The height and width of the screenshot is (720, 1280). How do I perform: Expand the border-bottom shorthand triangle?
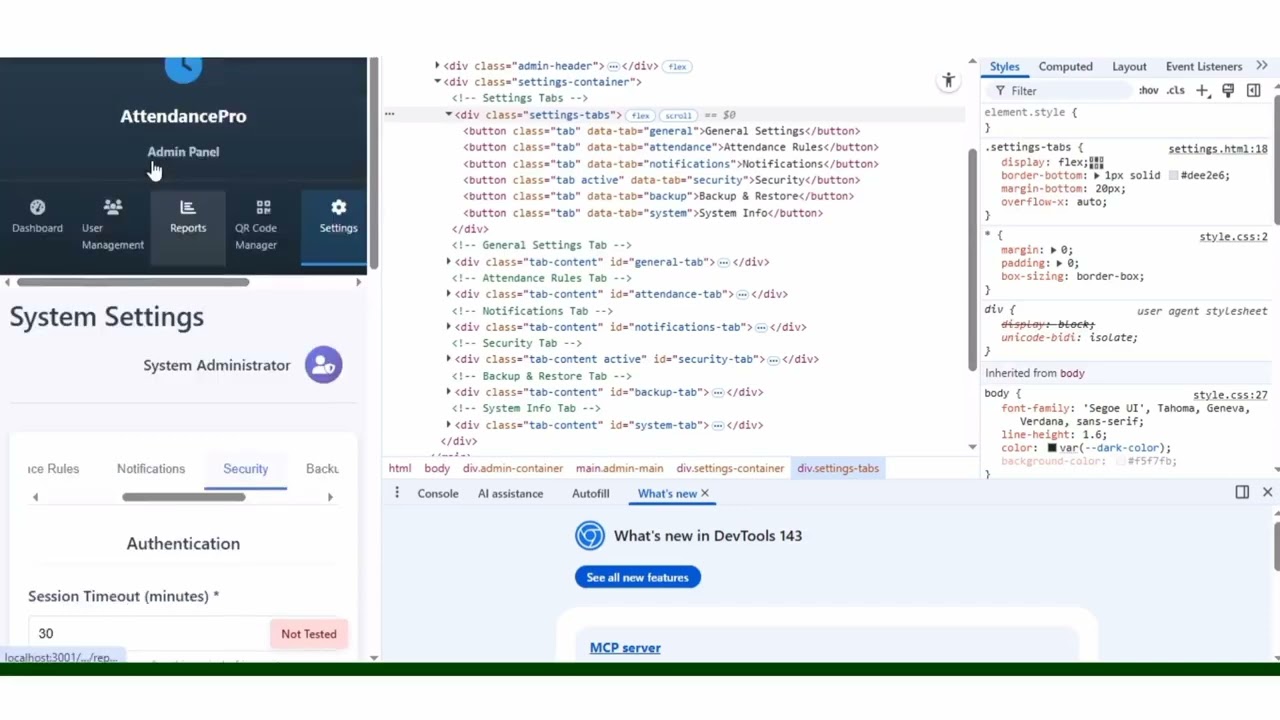(x=1097, y=176)
